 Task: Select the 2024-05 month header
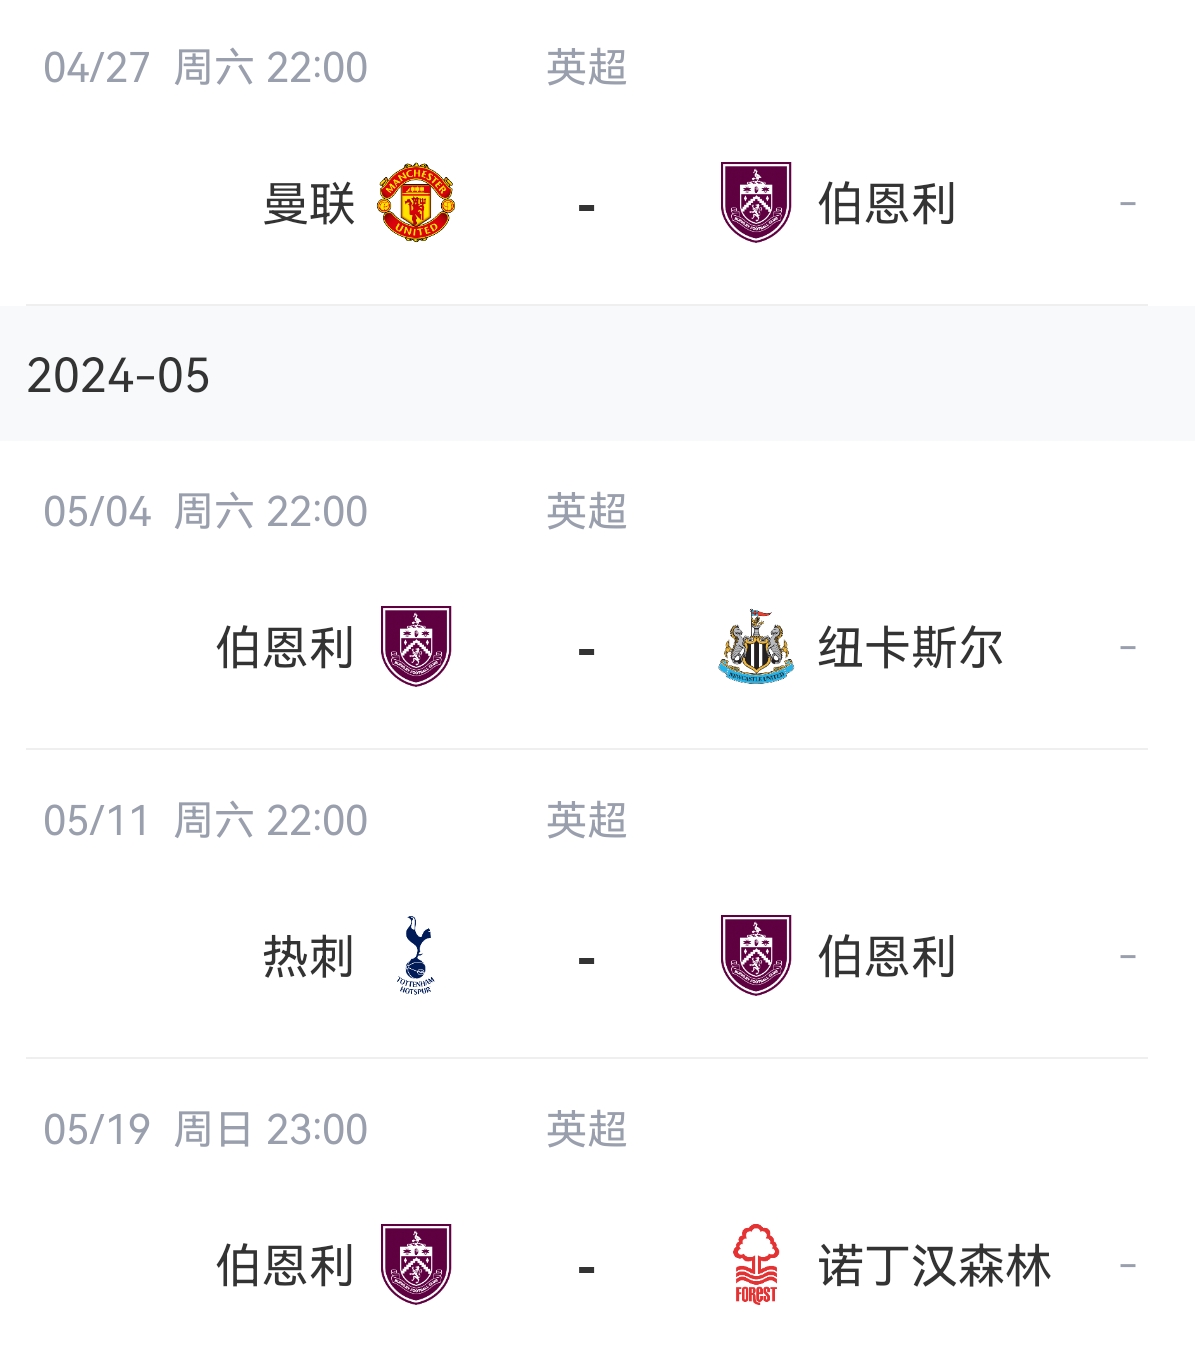click(x=597, y=375)
